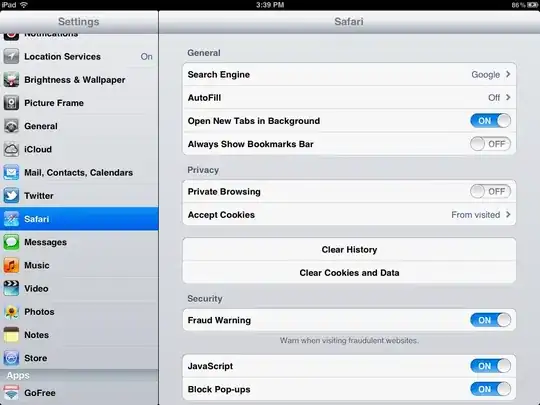
Task: Tap the GoFree app icon
Action: [11, 393]
